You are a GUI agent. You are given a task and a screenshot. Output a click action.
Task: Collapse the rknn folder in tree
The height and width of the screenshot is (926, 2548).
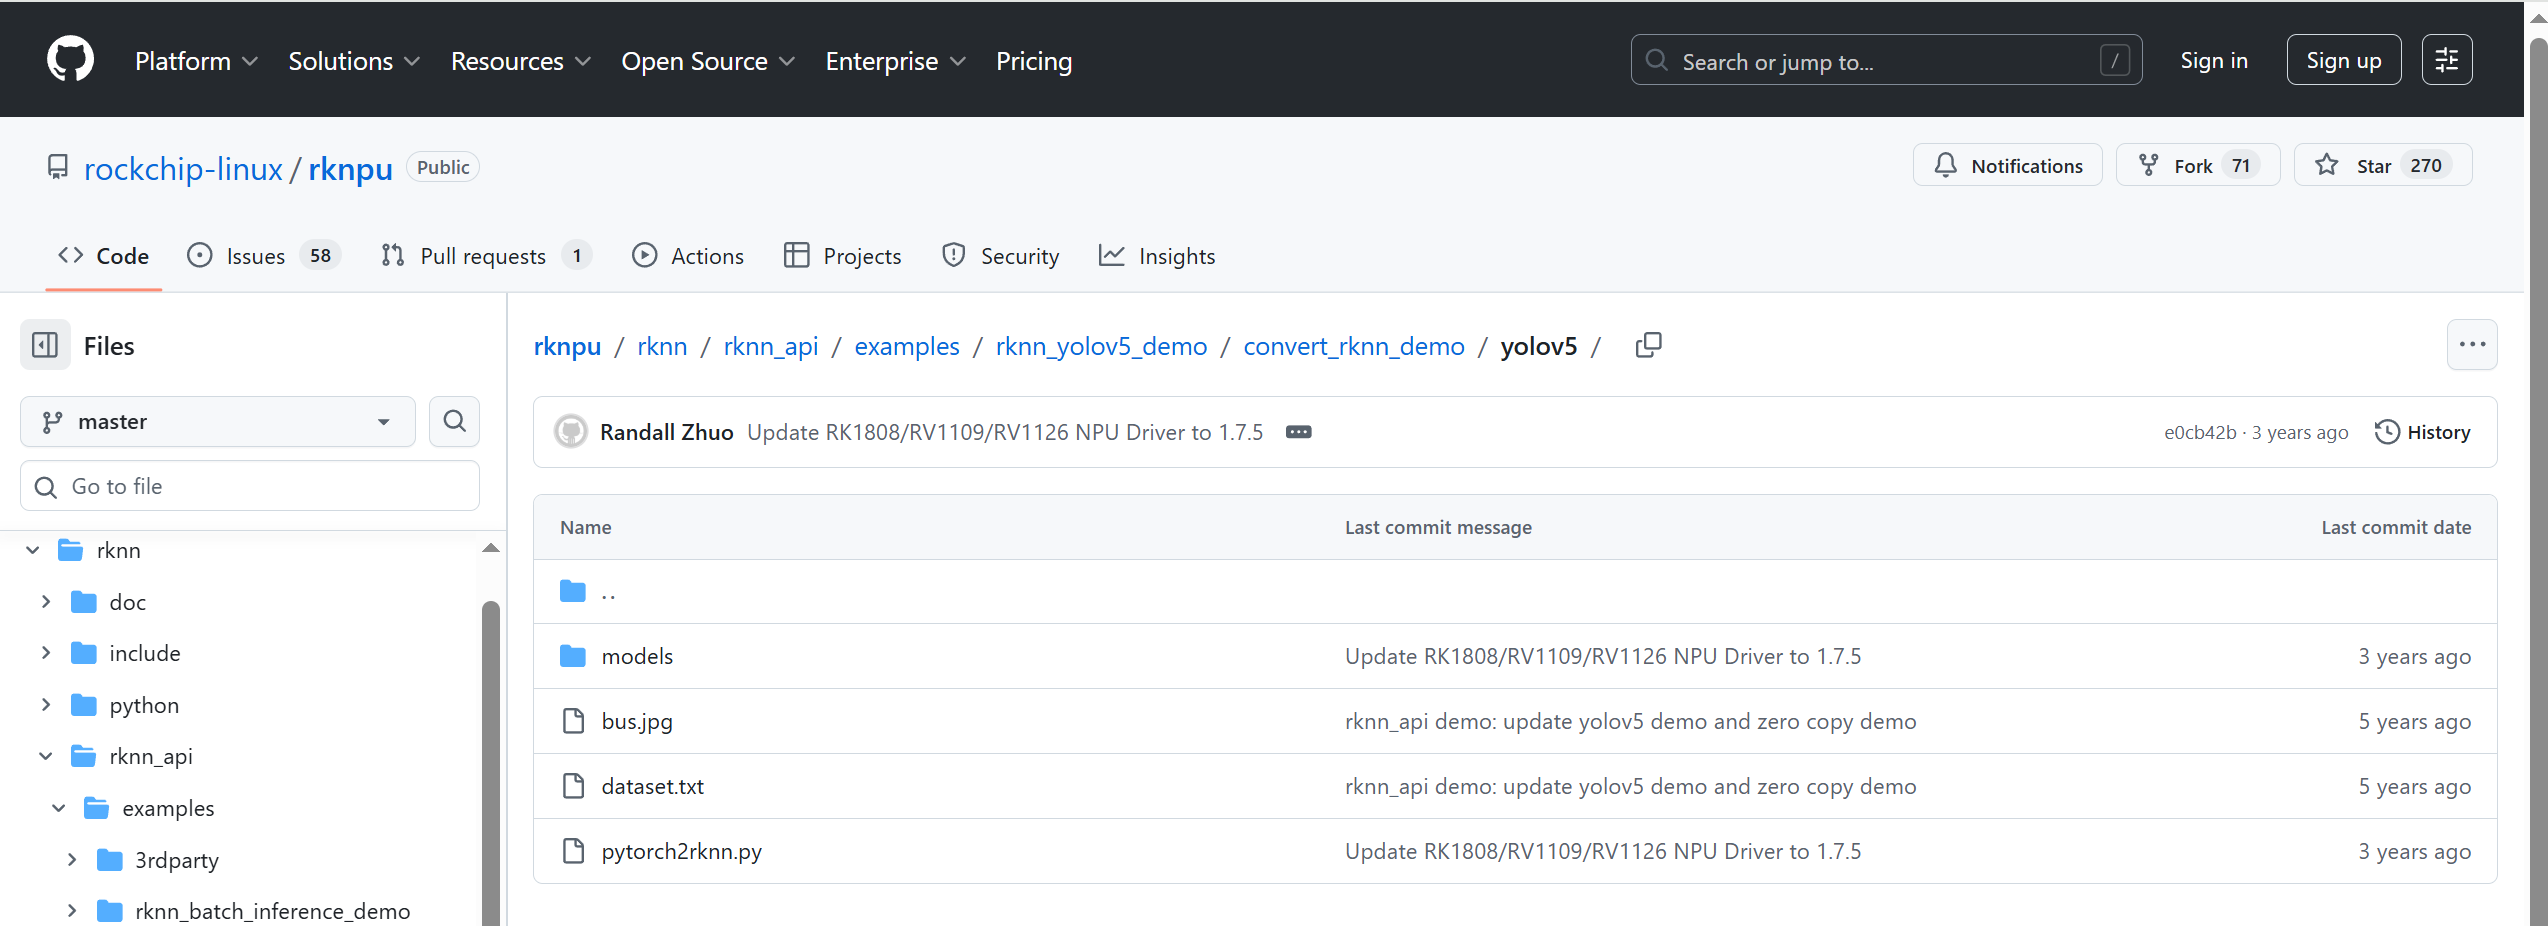click(x=33, y=550)
